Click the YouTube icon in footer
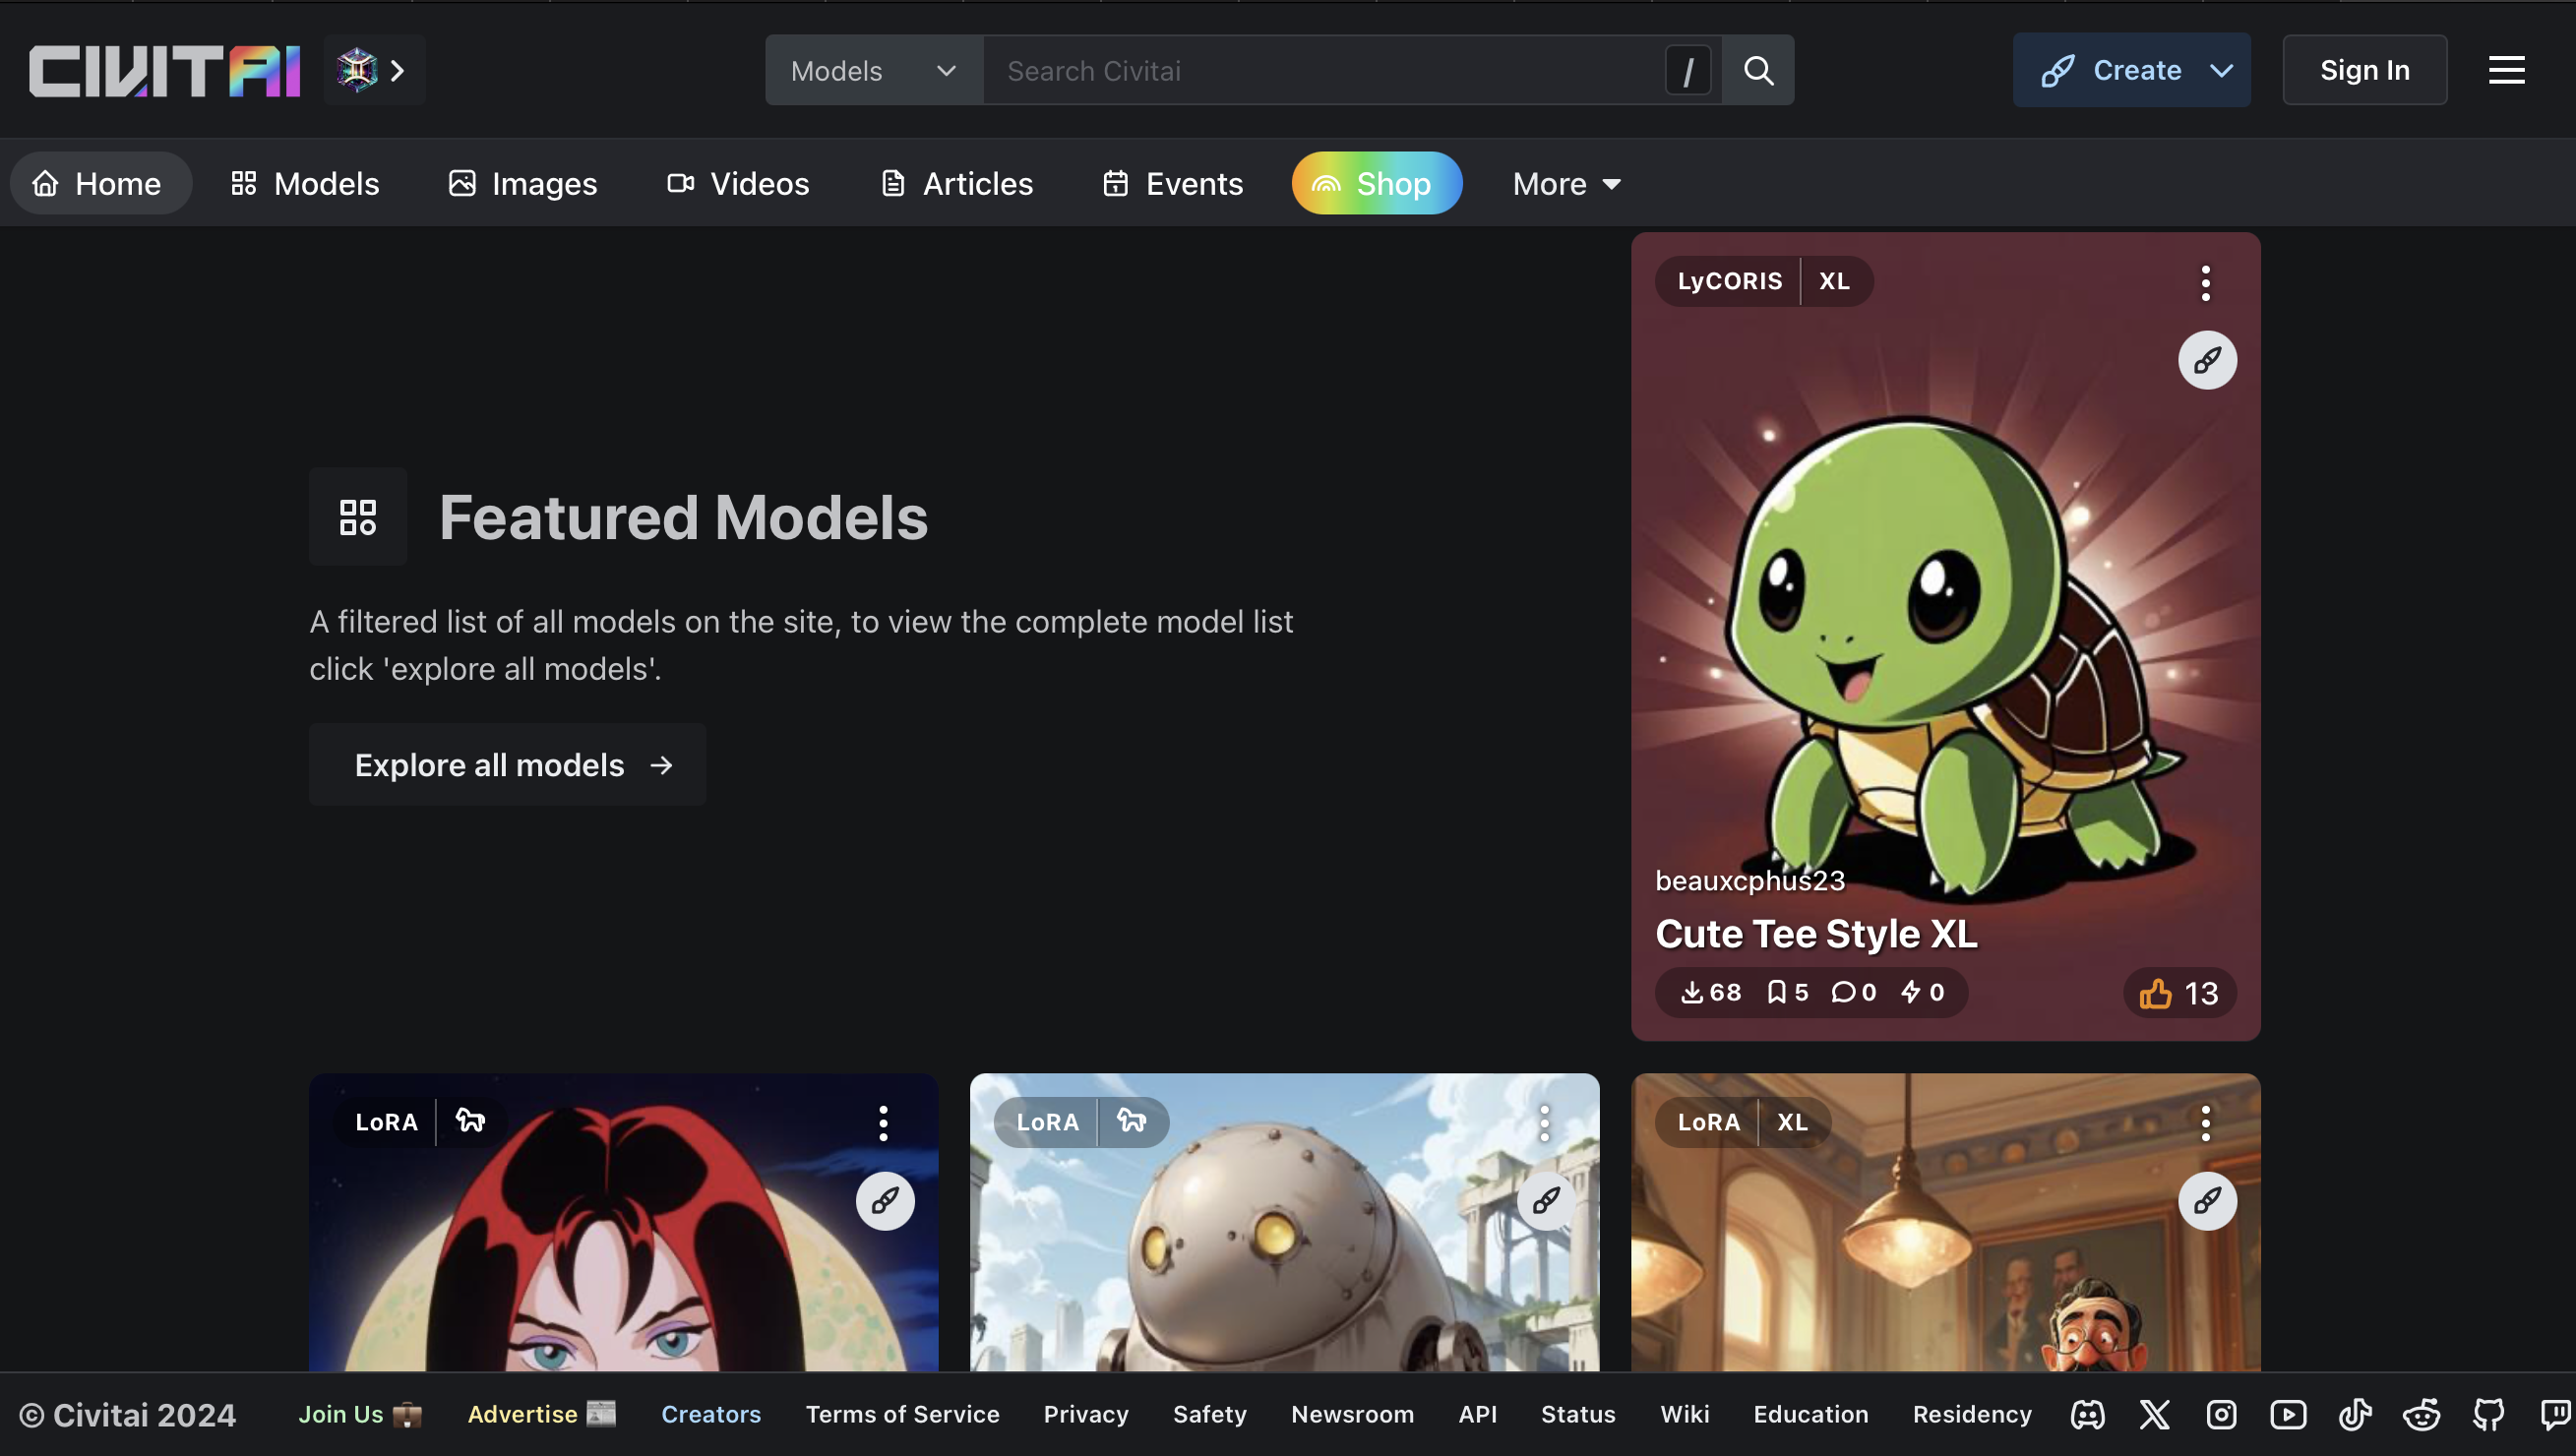 (2288, 1414)
